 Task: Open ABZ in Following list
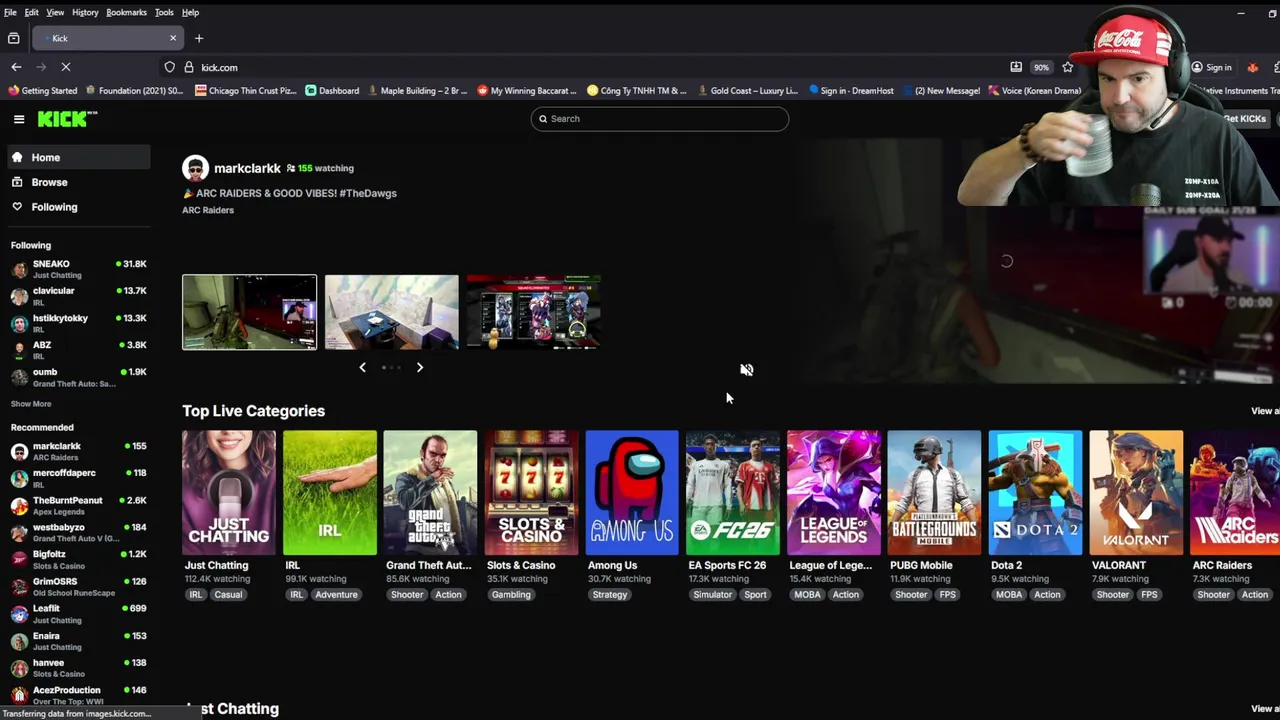pos(78,350)
